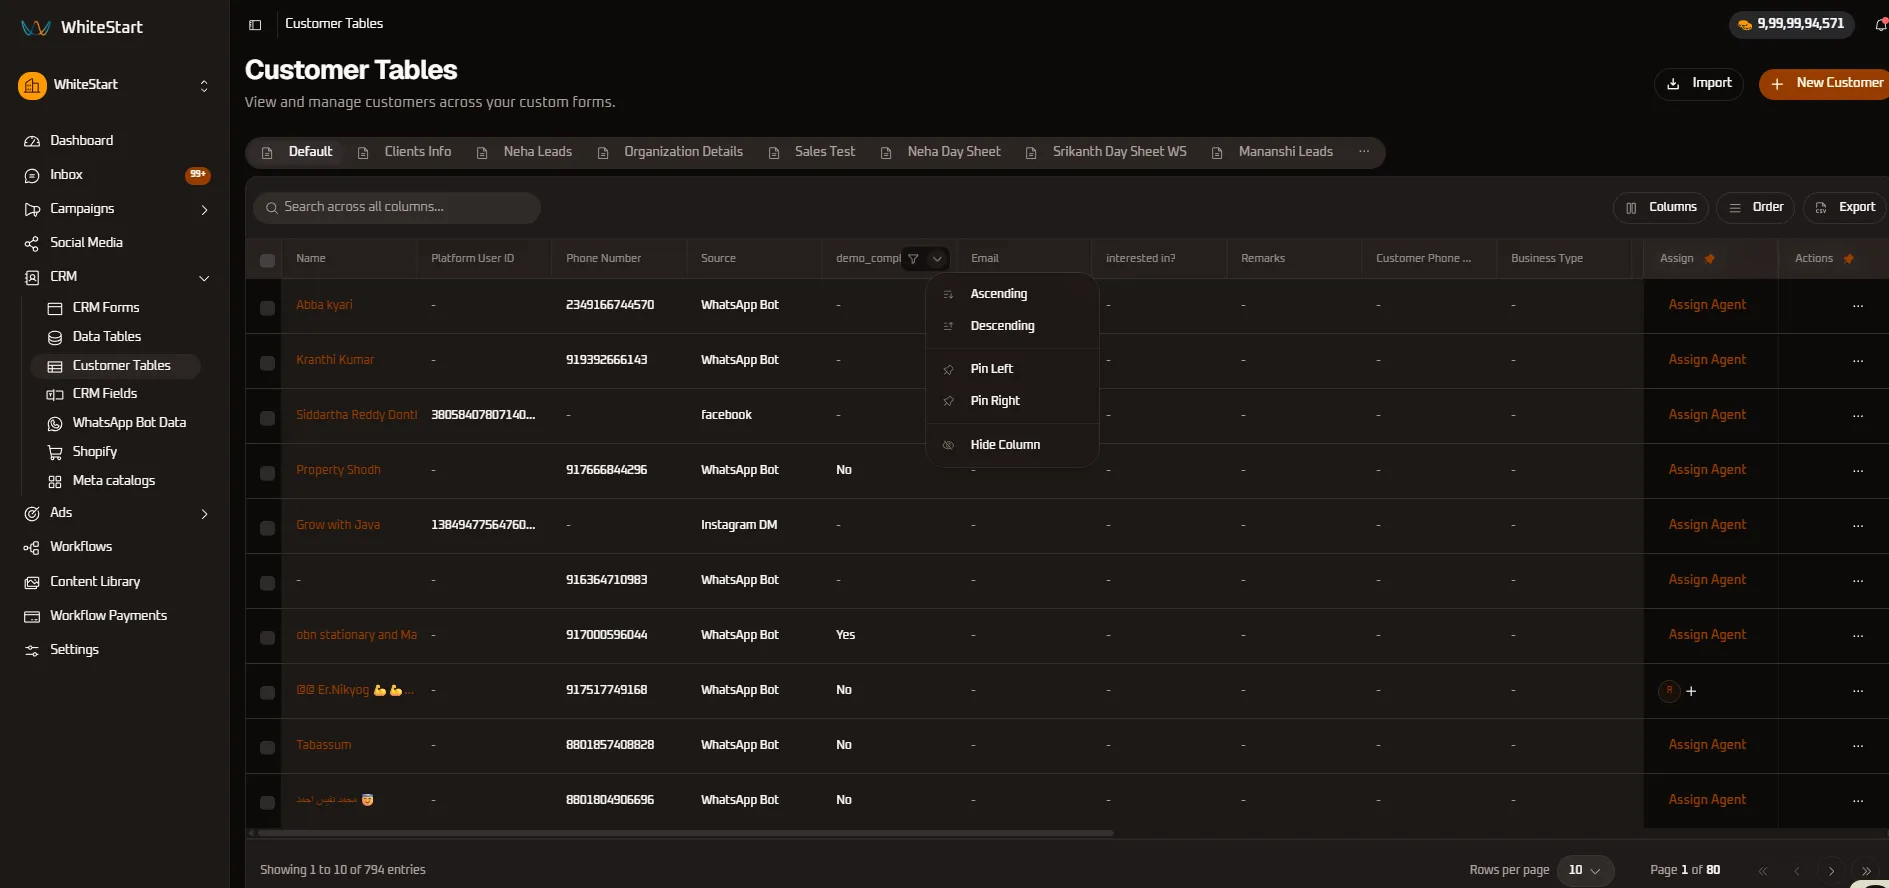
Task: Choose Hide Column from column menu
Action: coord(1013,445)
